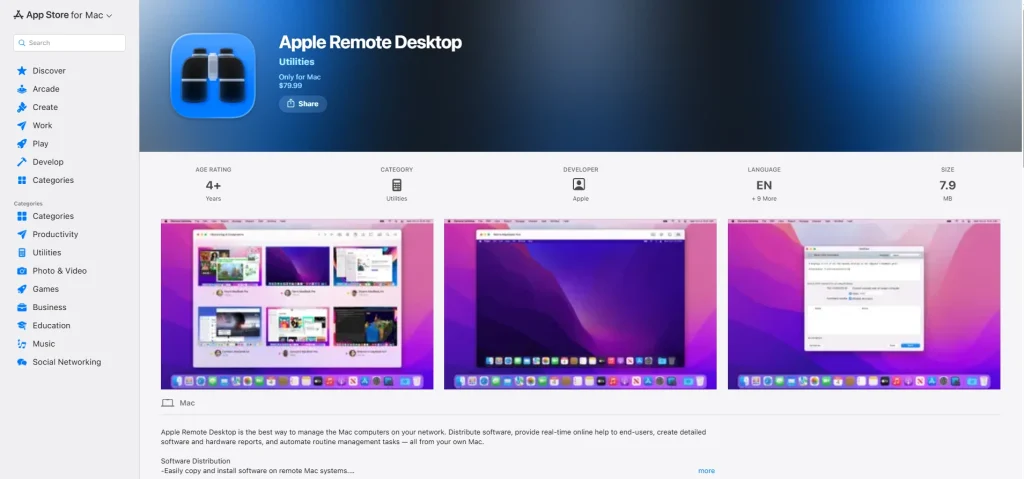
Task: Expand description with the more link
Action: (706, 471)
